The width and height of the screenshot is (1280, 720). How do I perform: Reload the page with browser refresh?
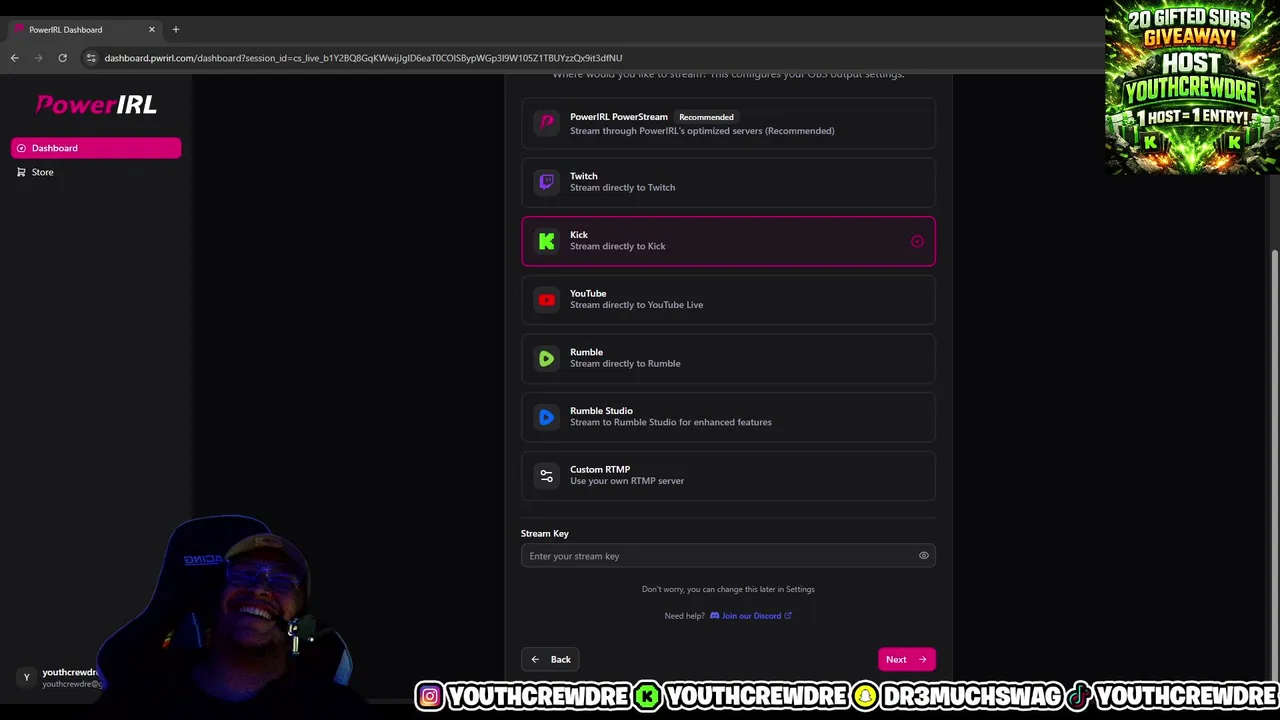pyautogui.click(x=62, y=58)
